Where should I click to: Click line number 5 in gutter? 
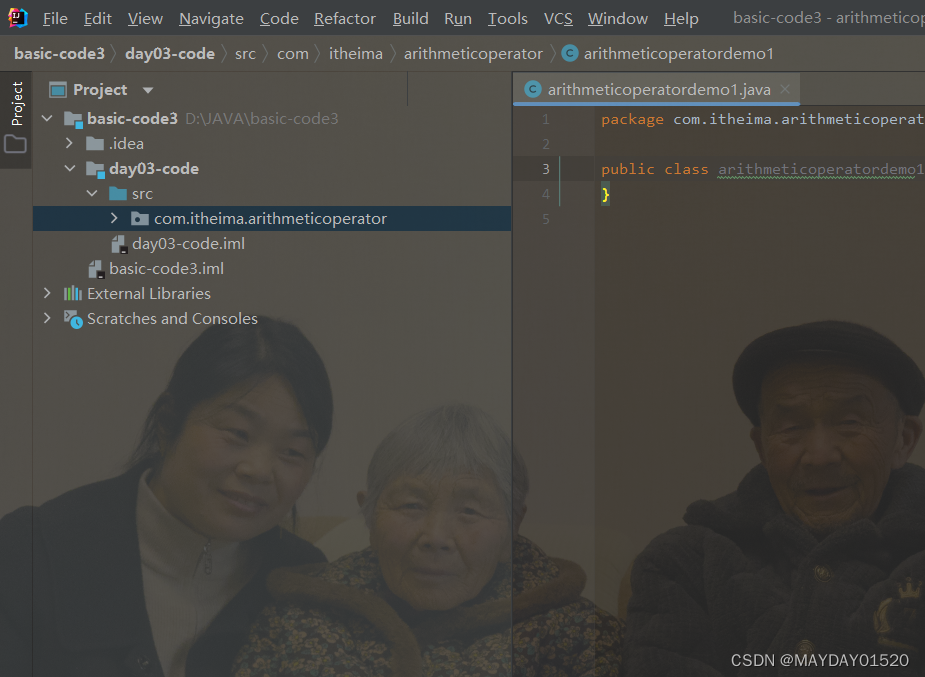click(546, 219)
